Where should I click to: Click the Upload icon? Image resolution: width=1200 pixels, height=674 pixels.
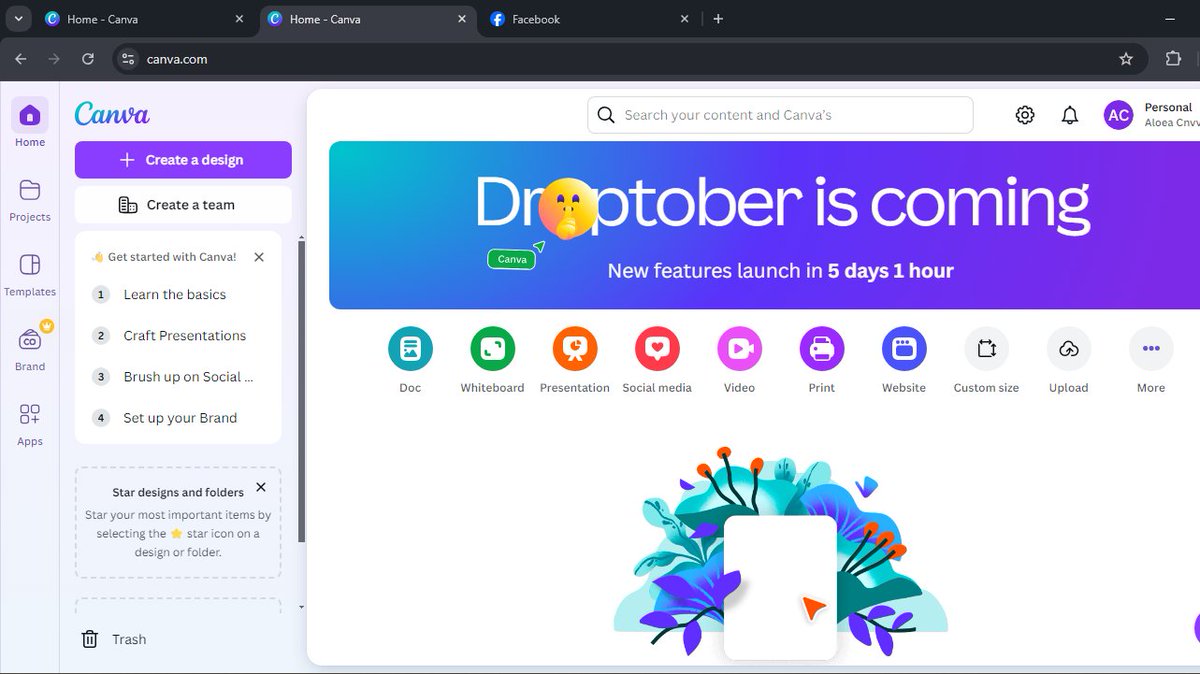[1069, 349]
